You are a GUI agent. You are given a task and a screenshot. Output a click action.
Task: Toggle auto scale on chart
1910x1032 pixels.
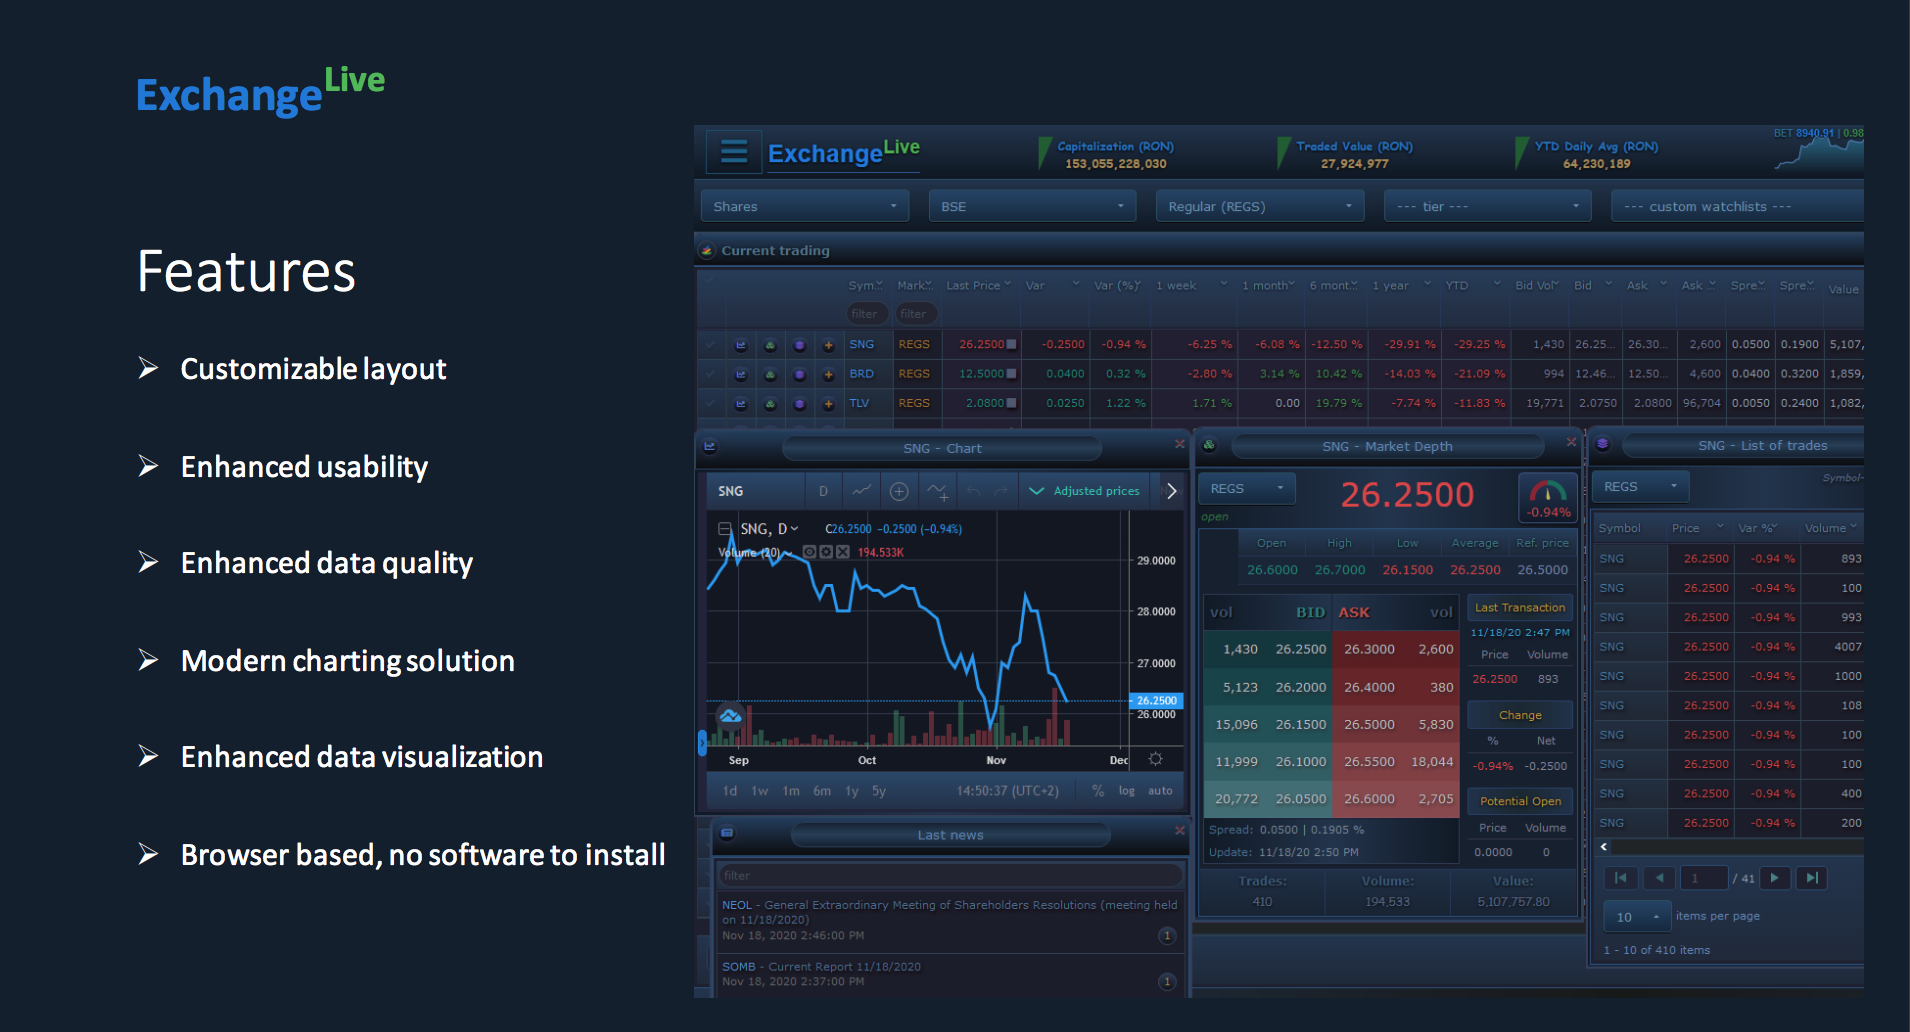click(x=1160, y=791)
